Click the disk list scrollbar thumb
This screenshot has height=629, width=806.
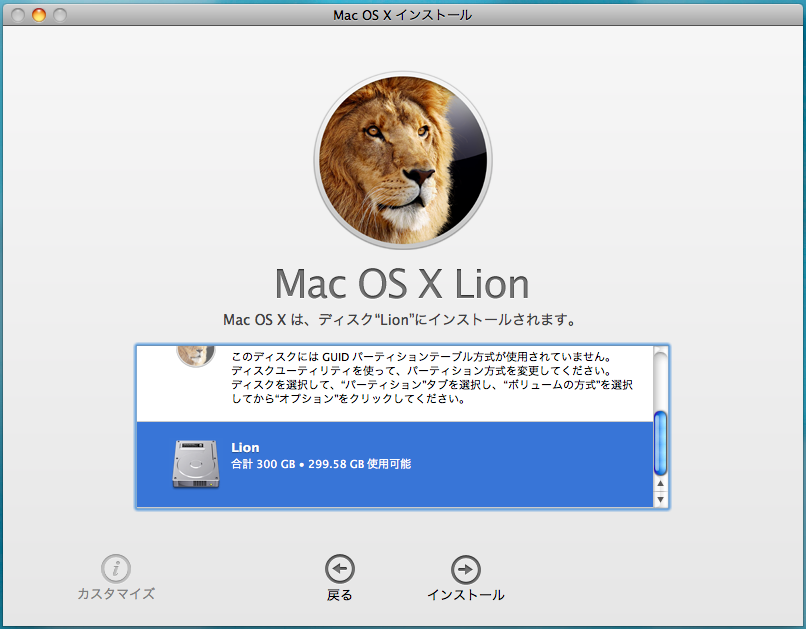(660, 443)
